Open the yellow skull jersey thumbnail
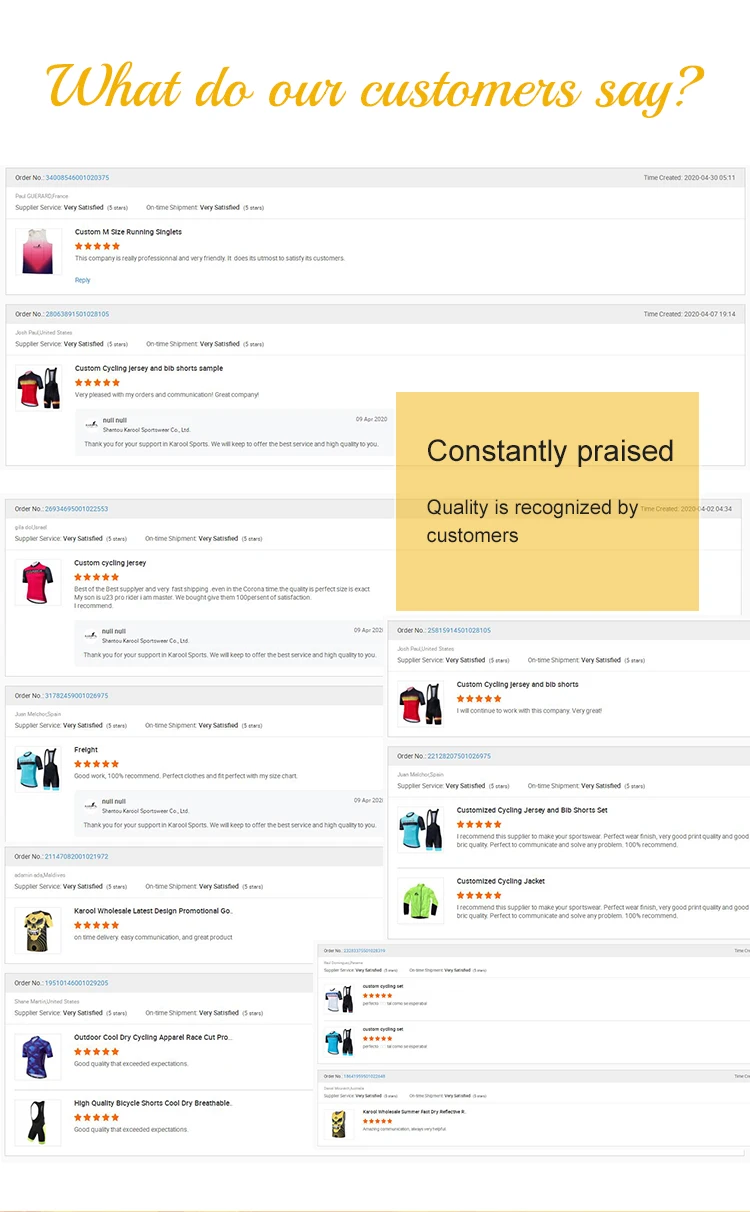Screen dimensions: 750x1212 coord(38,930)
